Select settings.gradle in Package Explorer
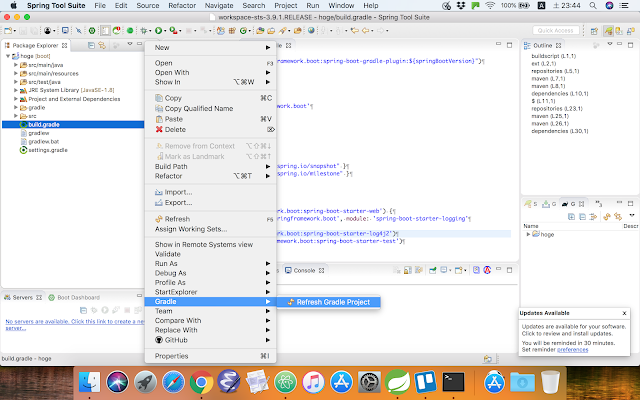This screenshot has width=640, height=400. point(48,150)
